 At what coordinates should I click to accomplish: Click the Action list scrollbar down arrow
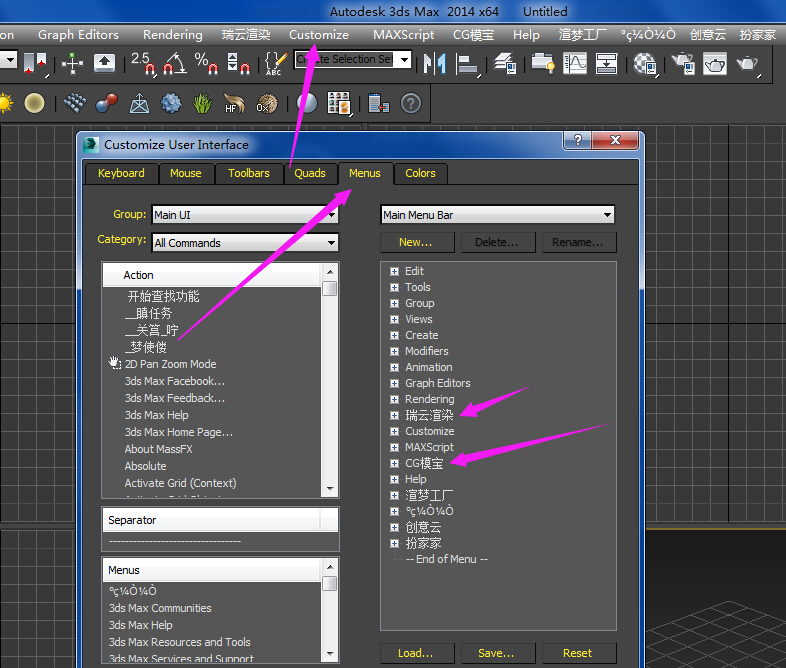click(330, 489)
